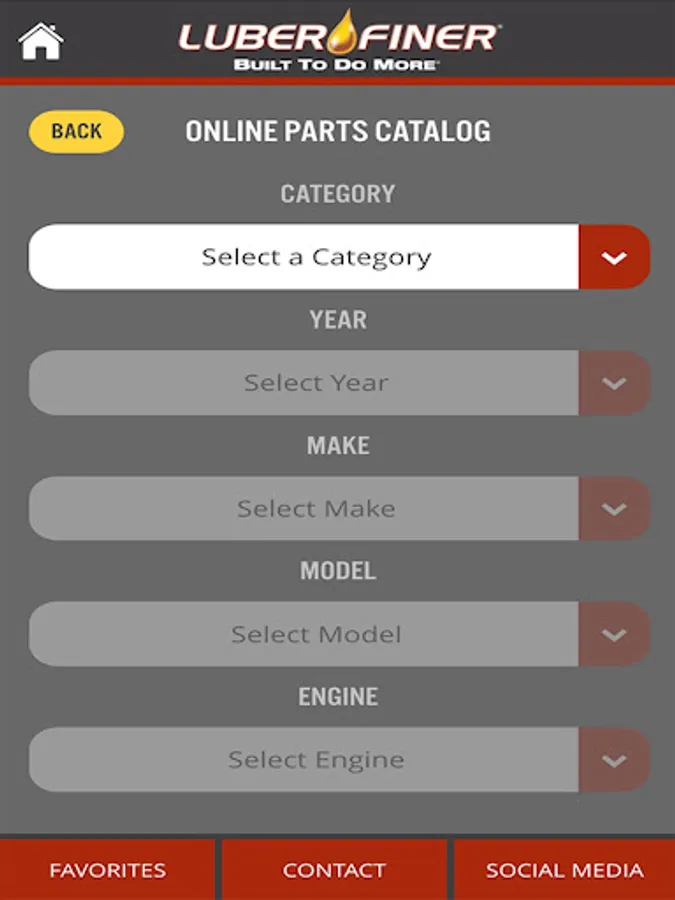This screenshot has height=900, width=675.
Task: Expand the Year chevron arrow
Action: click(614, 383)
